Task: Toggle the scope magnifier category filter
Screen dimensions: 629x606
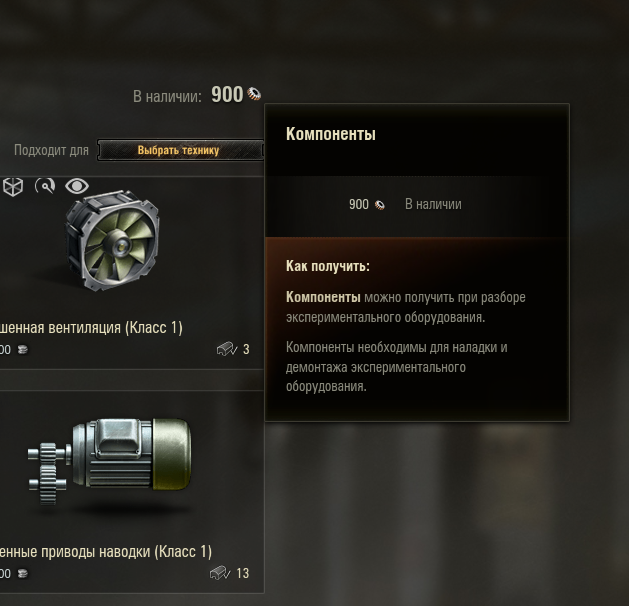Action: [45, 186]
